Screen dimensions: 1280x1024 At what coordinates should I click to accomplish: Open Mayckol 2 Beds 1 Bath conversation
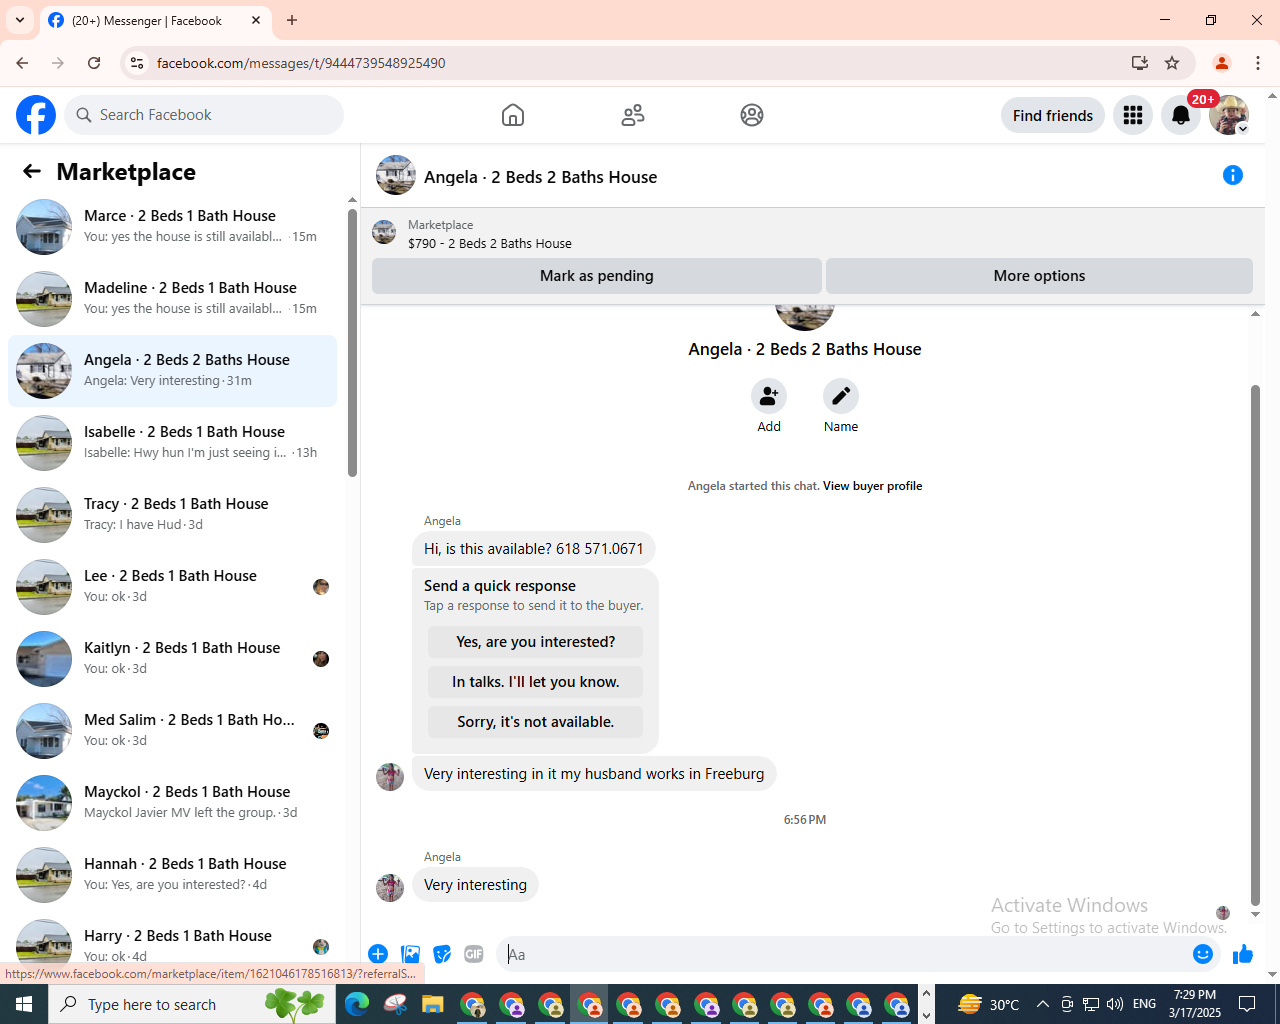[172, 803]
